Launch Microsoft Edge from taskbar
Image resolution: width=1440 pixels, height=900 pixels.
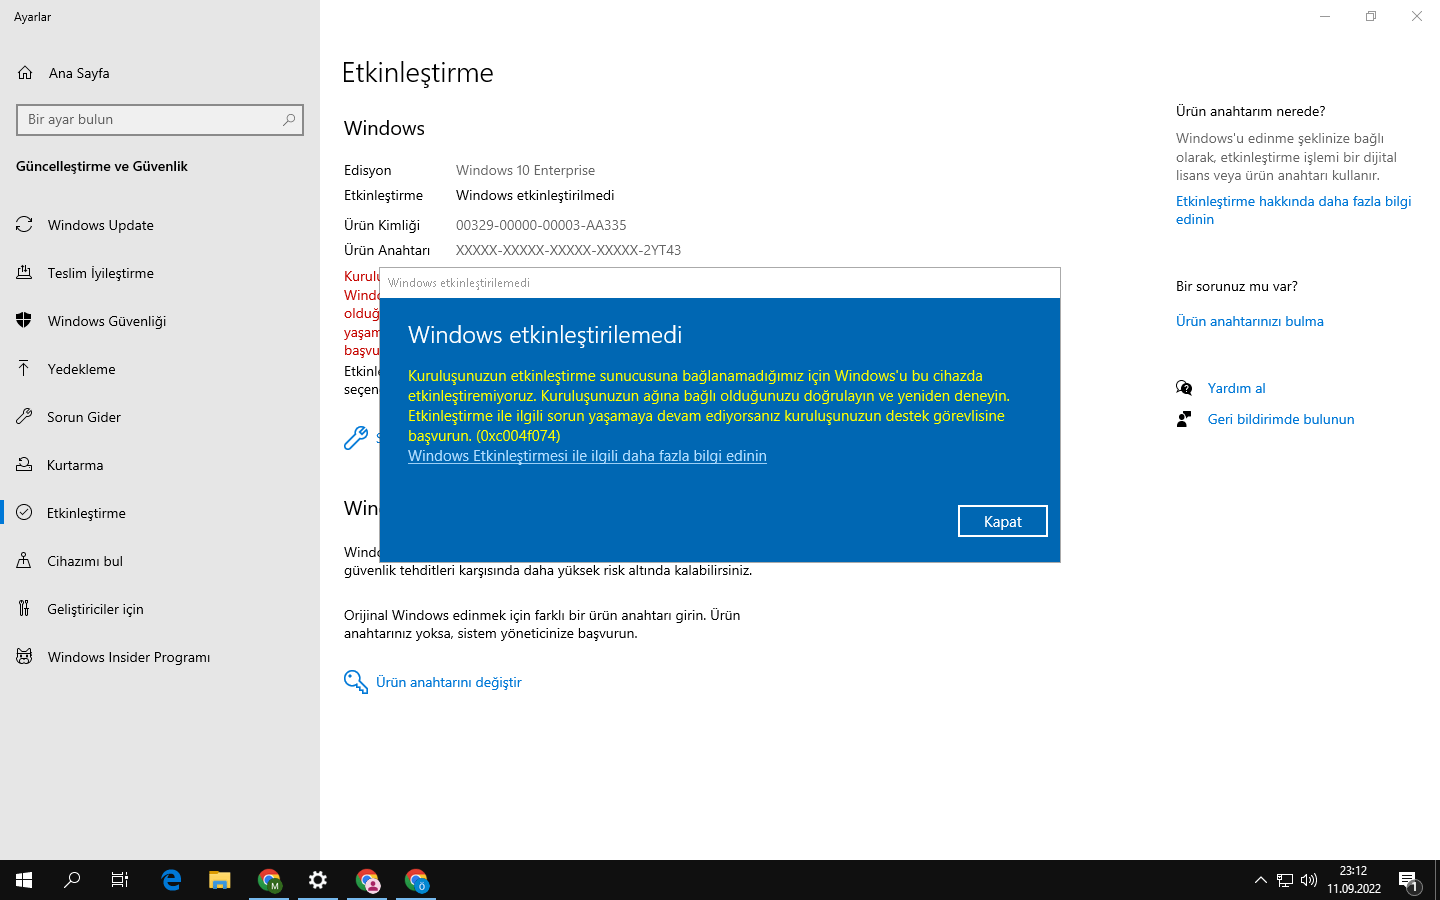coord(171,880)
